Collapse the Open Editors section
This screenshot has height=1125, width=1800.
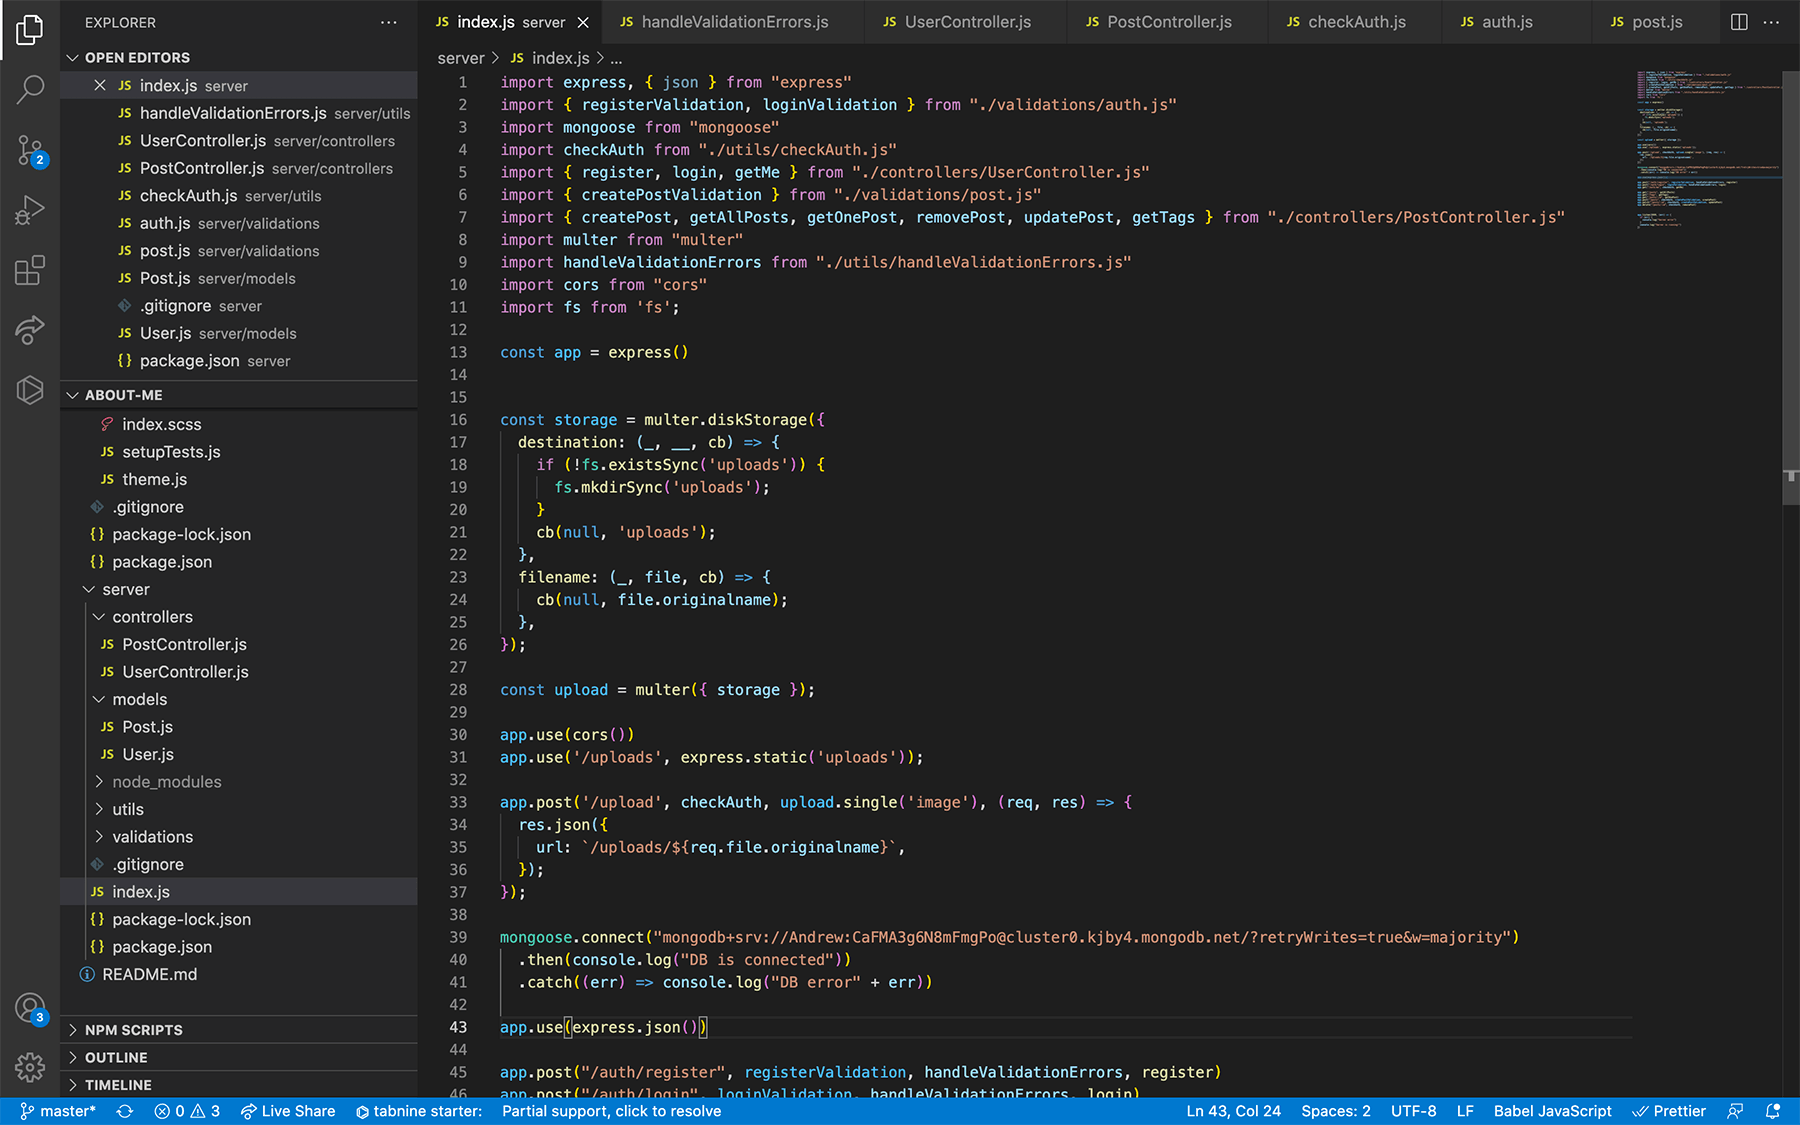[x=238, y=58]
